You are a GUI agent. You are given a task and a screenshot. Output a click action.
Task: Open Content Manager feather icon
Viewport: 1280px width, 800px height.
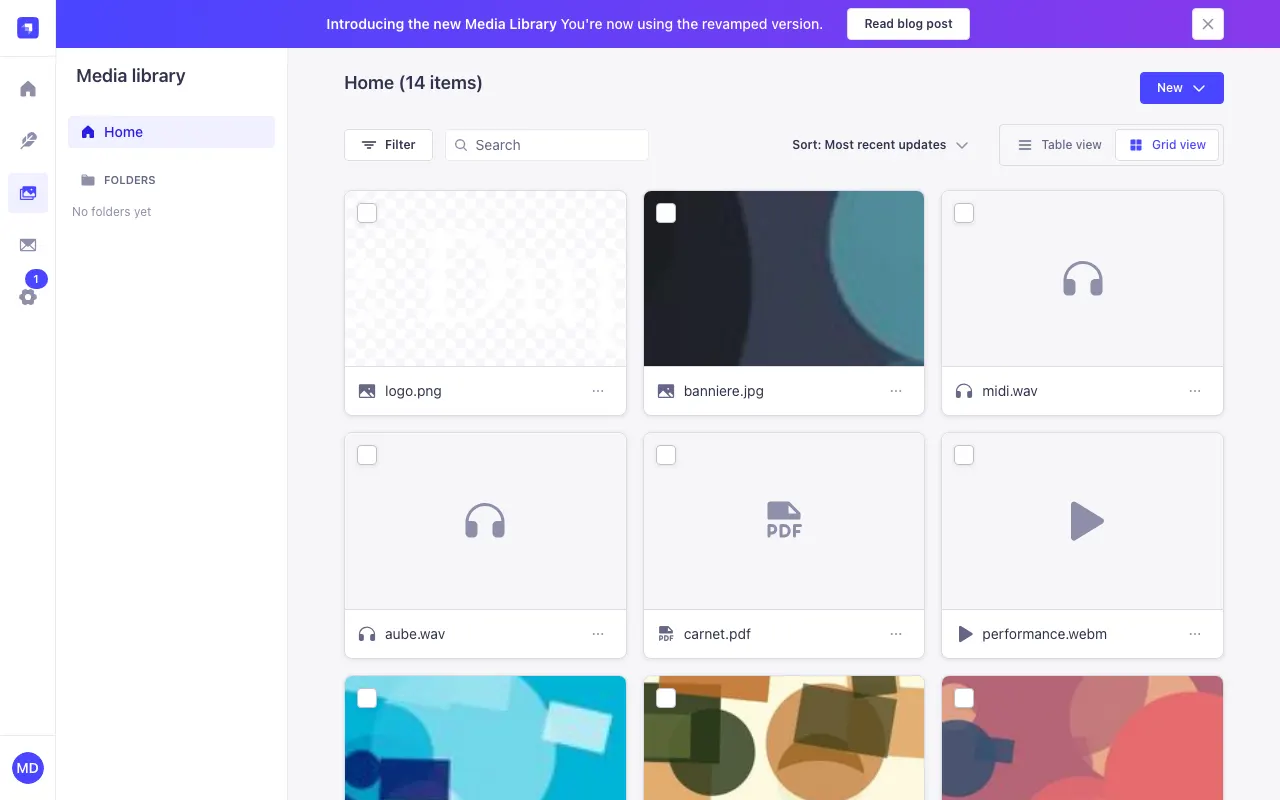28,141
